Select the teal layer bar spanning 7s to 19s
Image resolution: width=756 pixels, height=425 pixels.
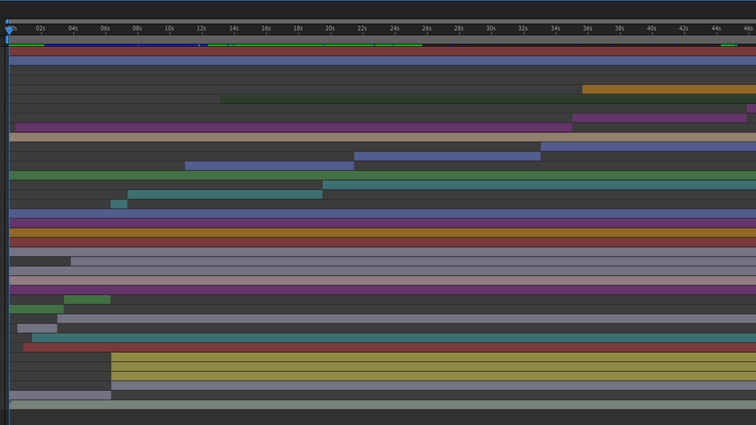click(x=225, y=194)
